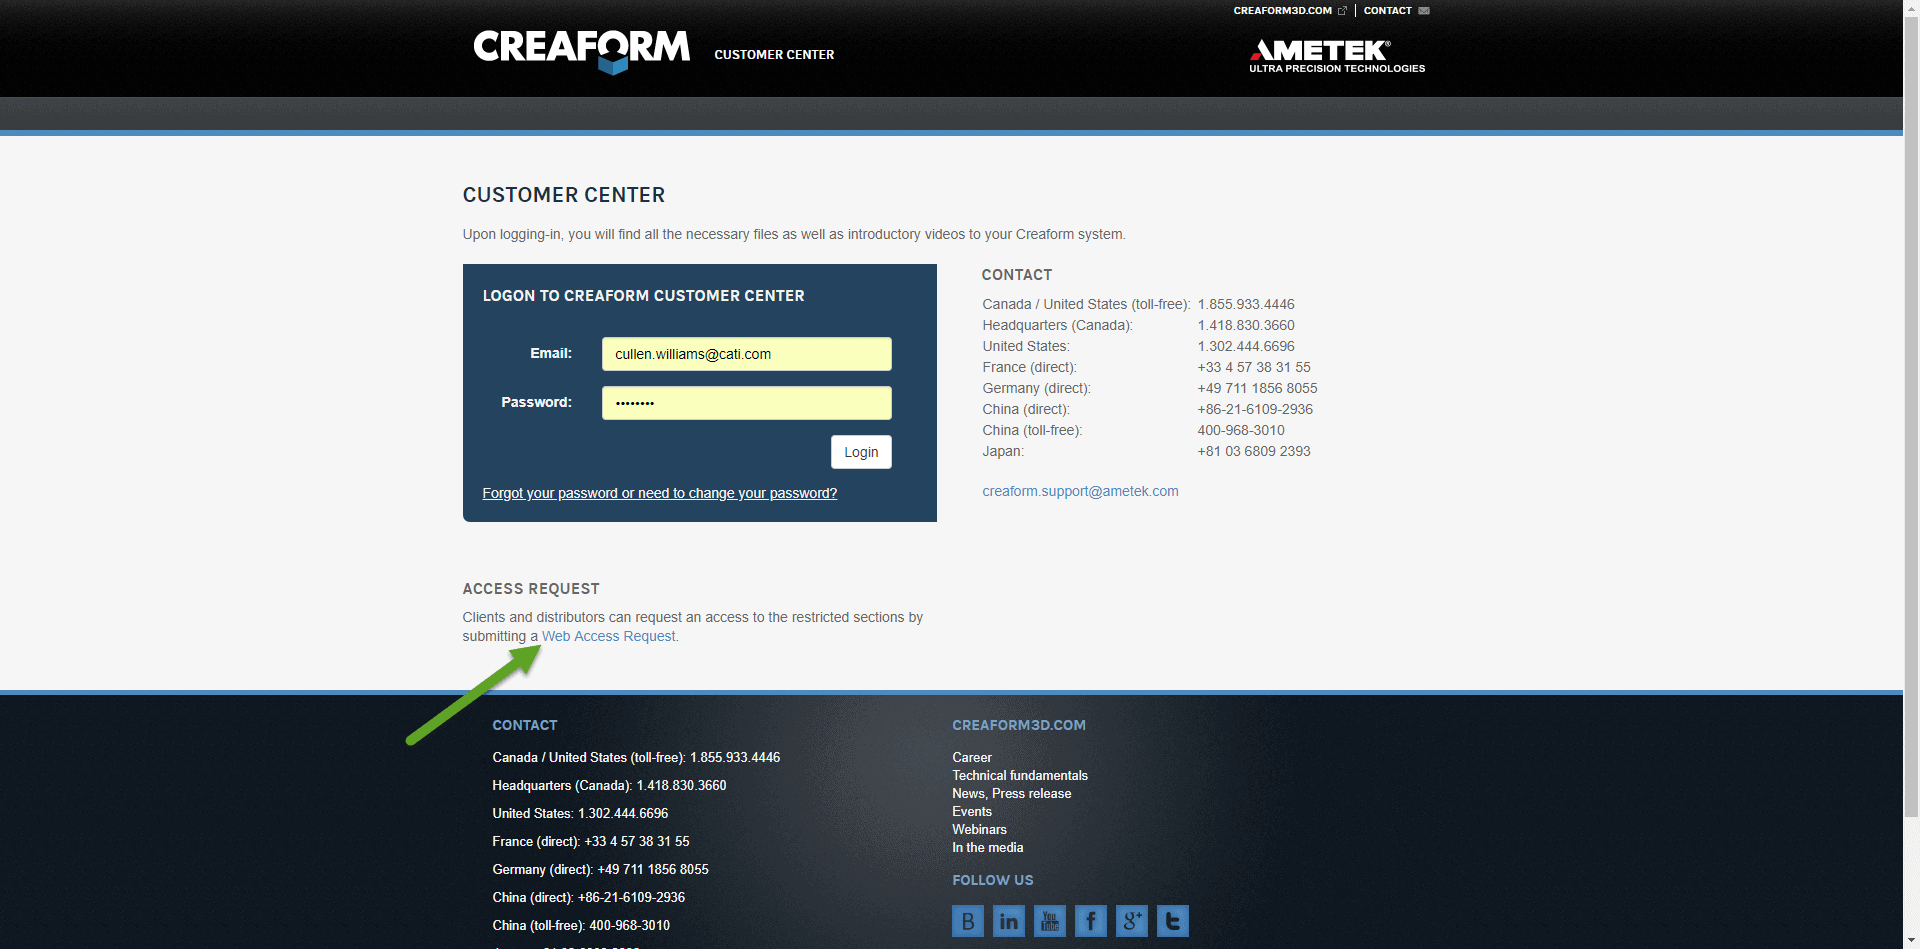Click Headquarters number 1.418.830.3660 in upper Contact

pyautogui.click(x=1246, y=325)
